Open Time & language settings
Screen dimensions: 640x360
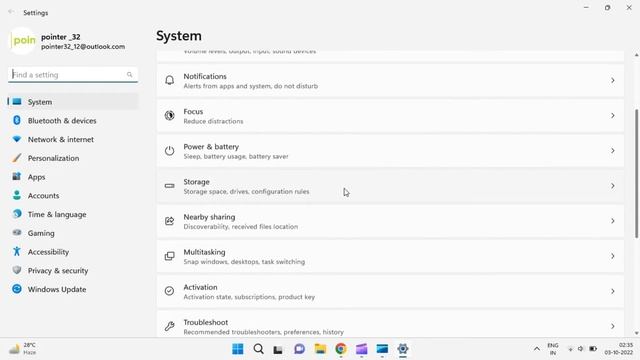click(x=73, y=214)
